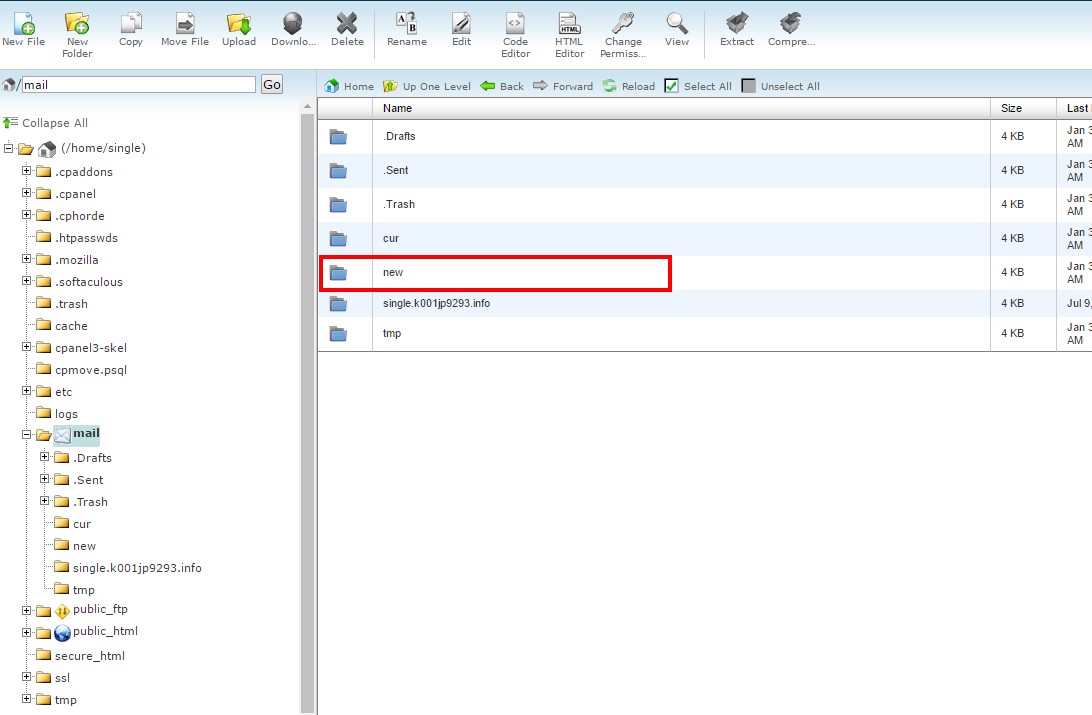The width and height of the screenshot is (1092, 715).
Task: Sort the file list by the Name column
Action: [x=397, y=108]
